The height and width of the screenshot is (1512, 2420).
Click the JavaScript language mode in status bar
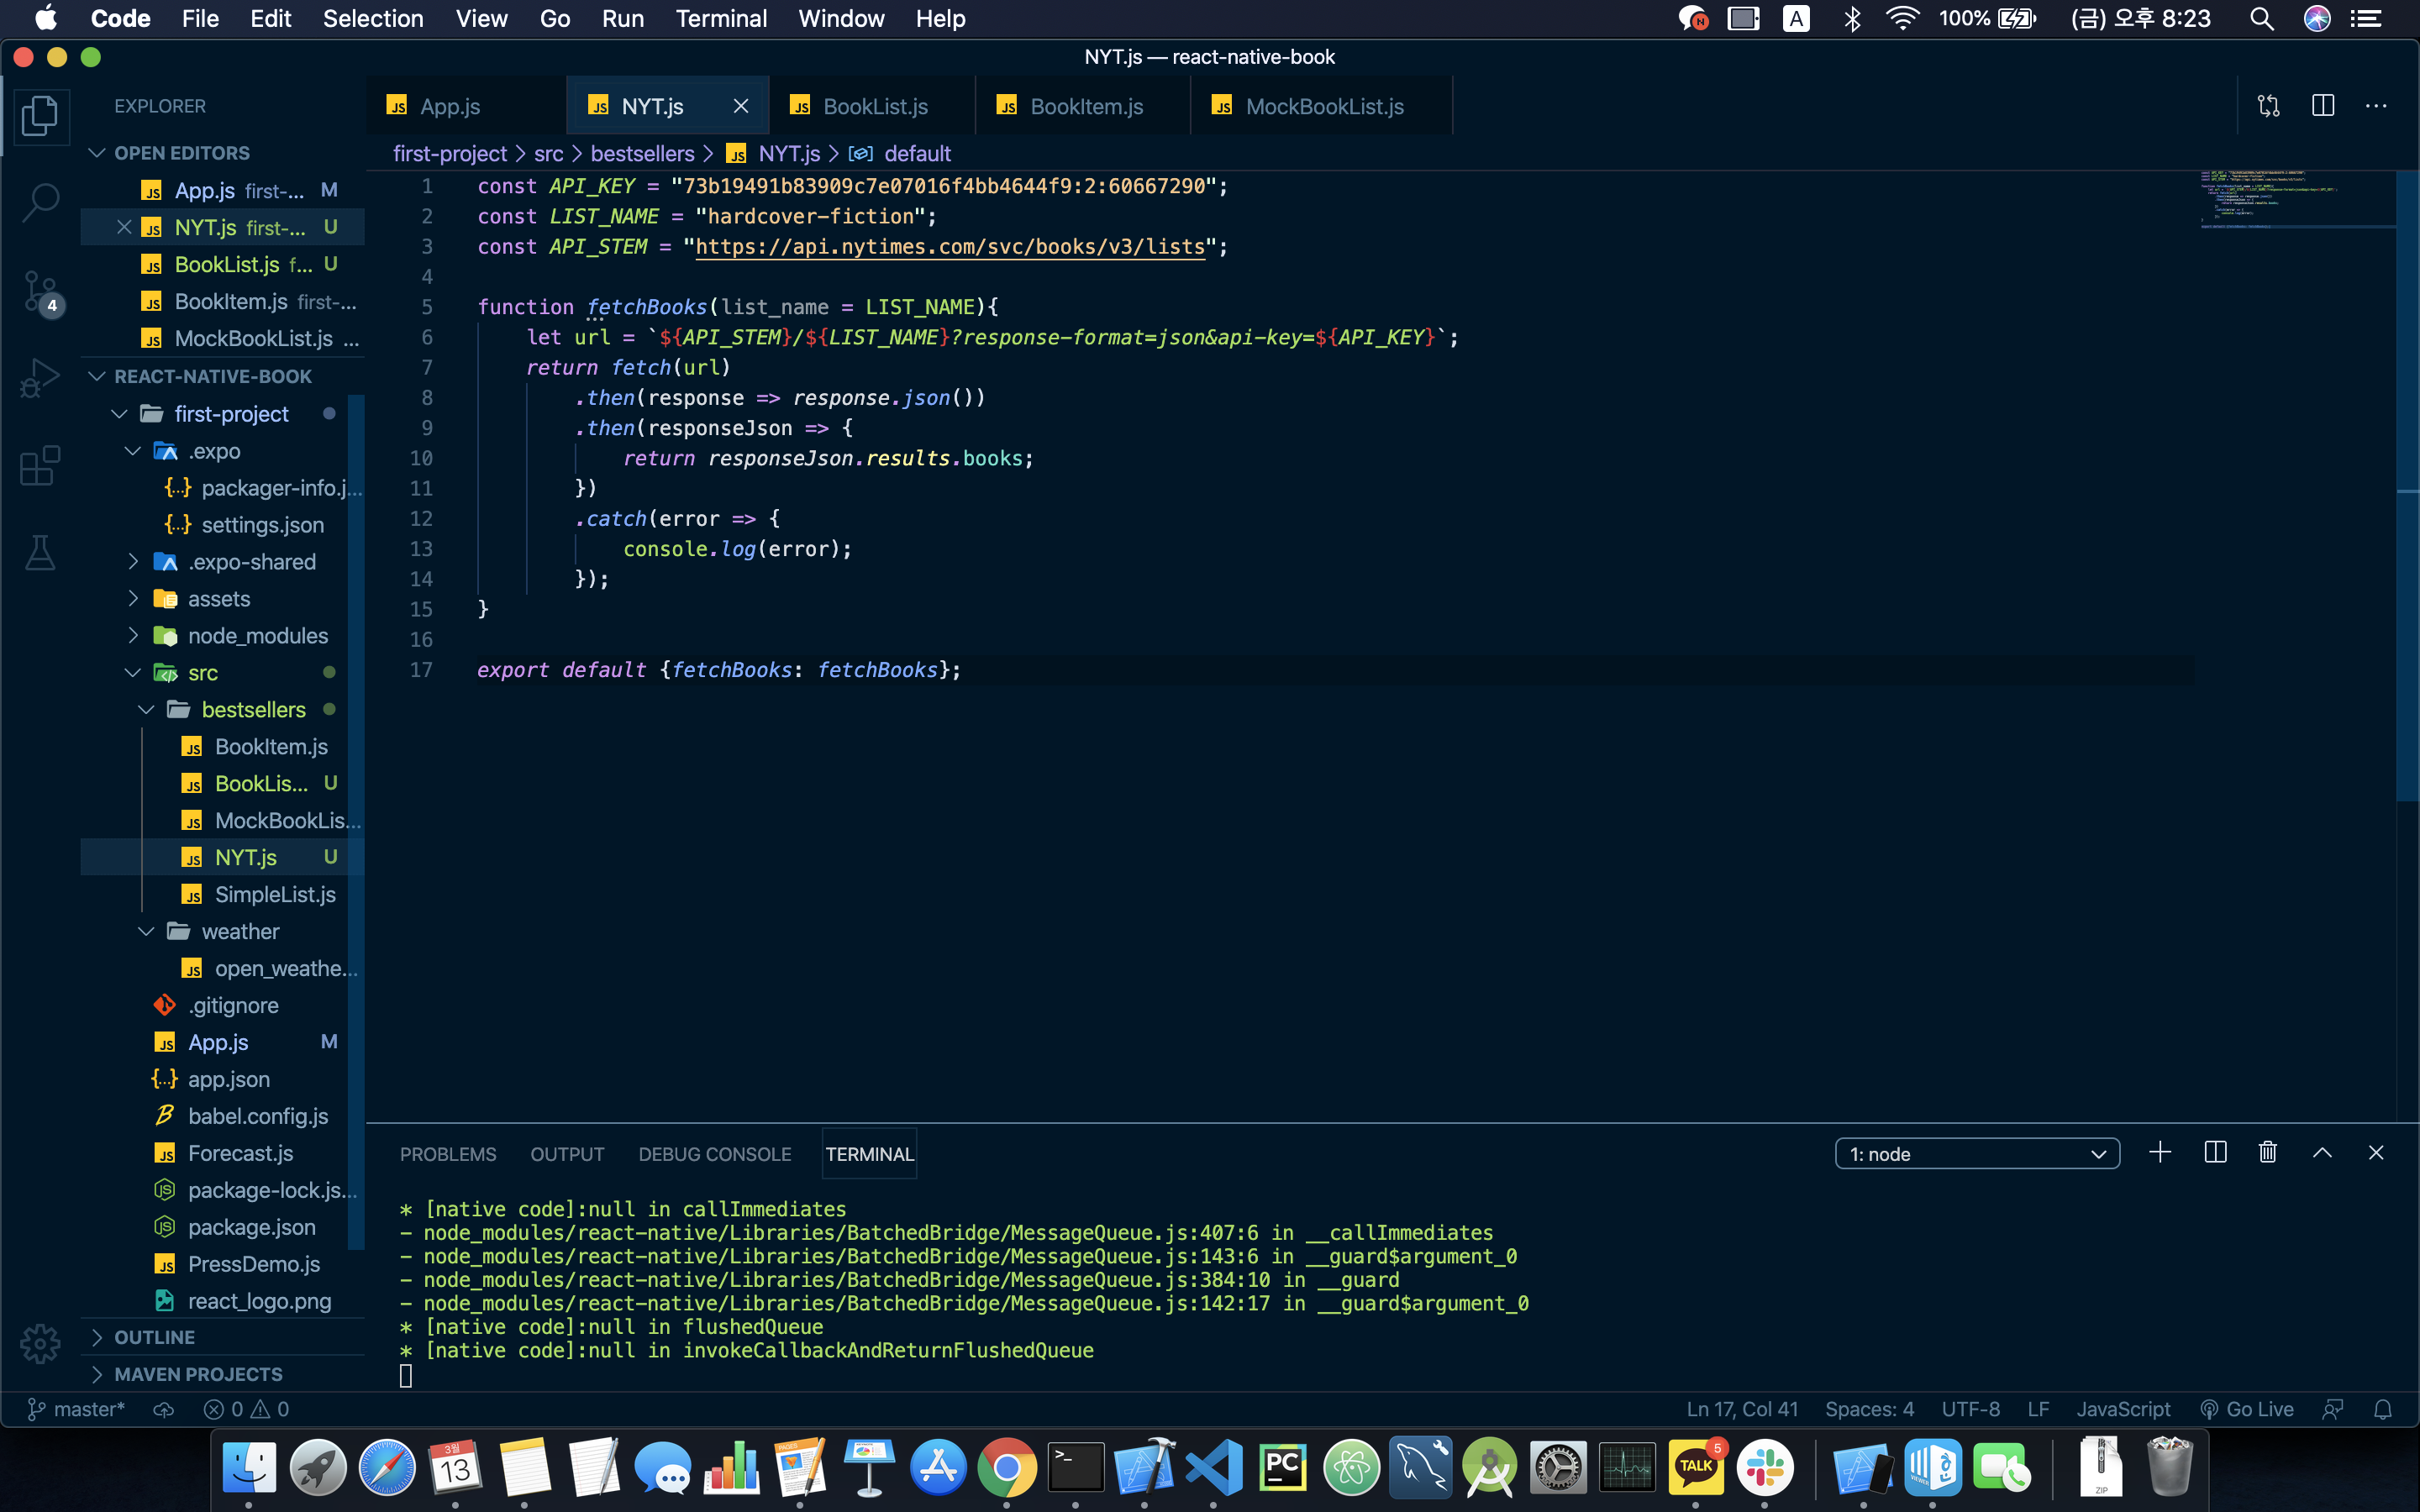coord(2122,1409)
